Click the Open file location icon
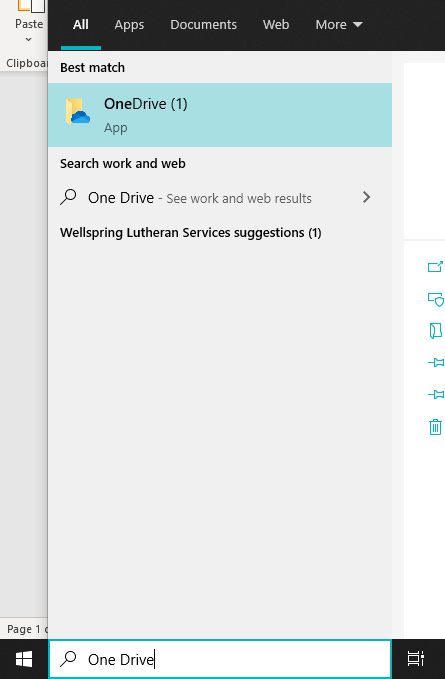445x679 pixels. coord(435,330)
